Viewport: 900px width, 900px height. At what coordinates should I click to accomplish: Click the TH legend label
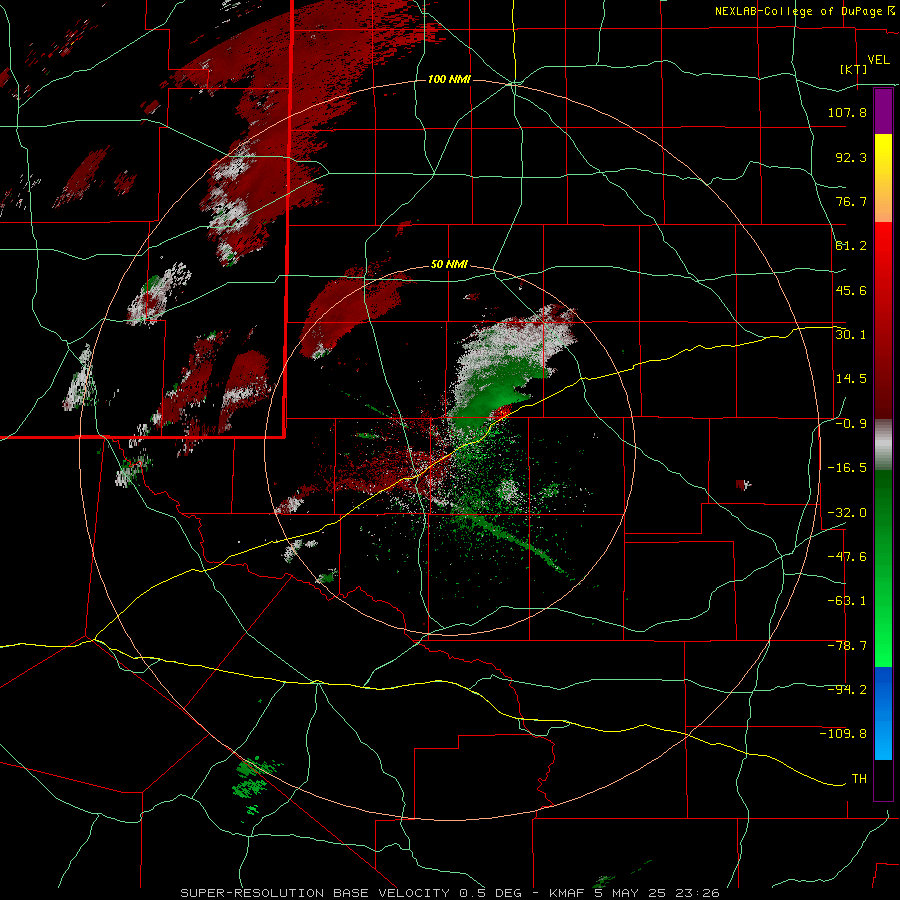859,779
